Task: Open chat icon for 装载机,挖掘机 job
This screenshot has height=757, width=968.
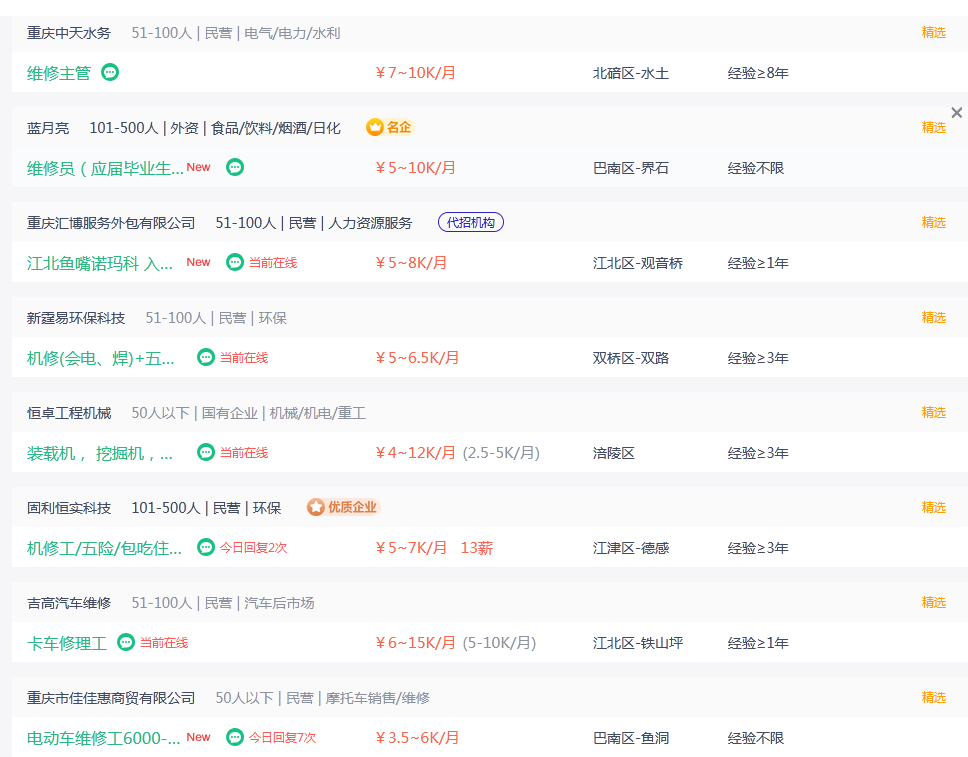Action: click(x=206, y=453)
